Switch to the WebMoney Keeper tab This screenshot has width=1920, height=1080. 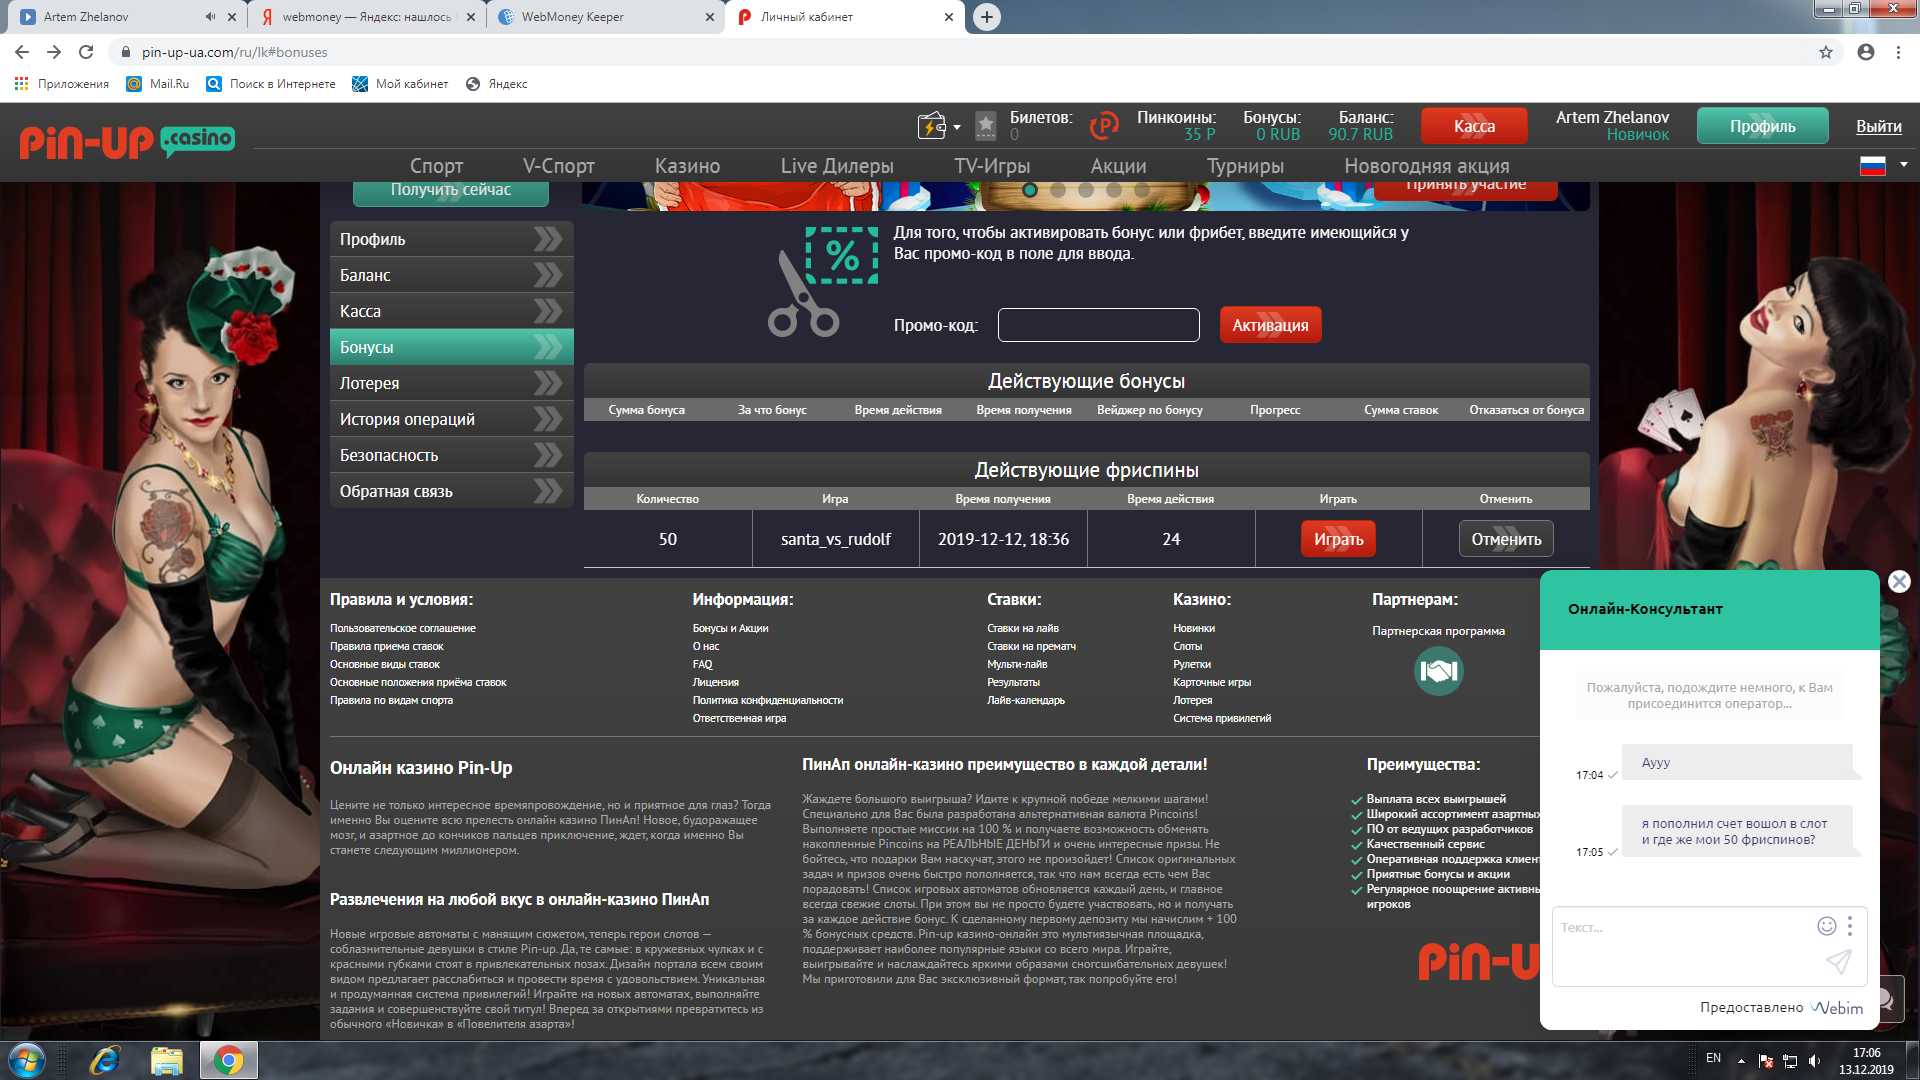click(572, 17)
